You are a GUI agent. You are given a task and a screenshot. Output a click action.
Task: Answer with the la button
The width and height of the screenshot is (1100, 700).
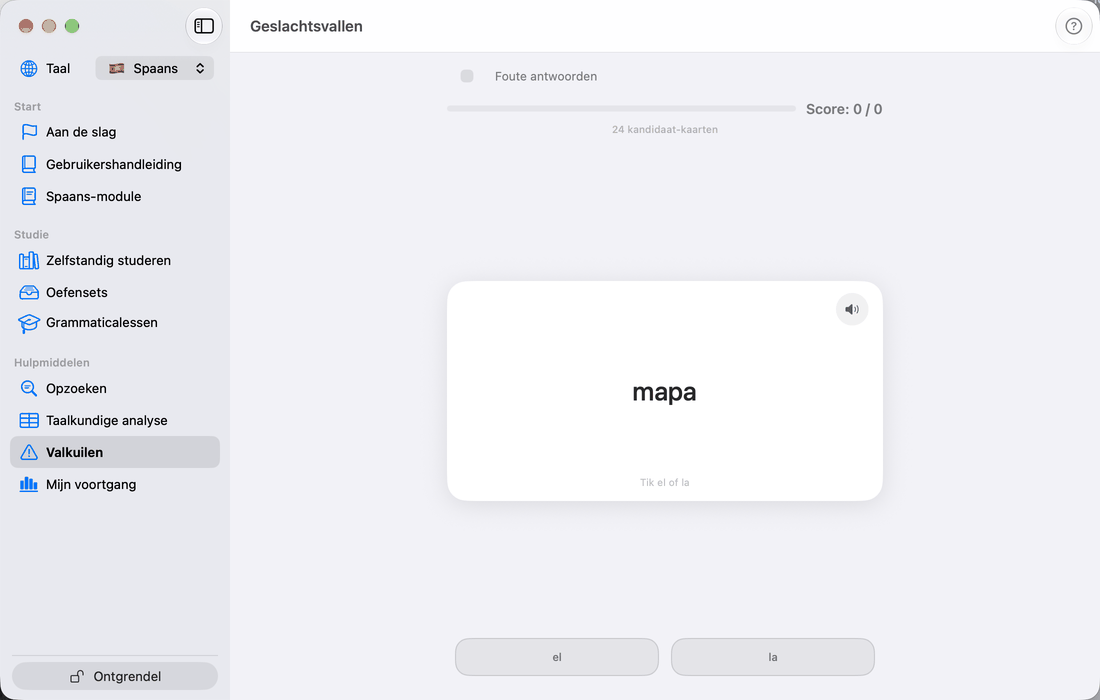[773, 657]
